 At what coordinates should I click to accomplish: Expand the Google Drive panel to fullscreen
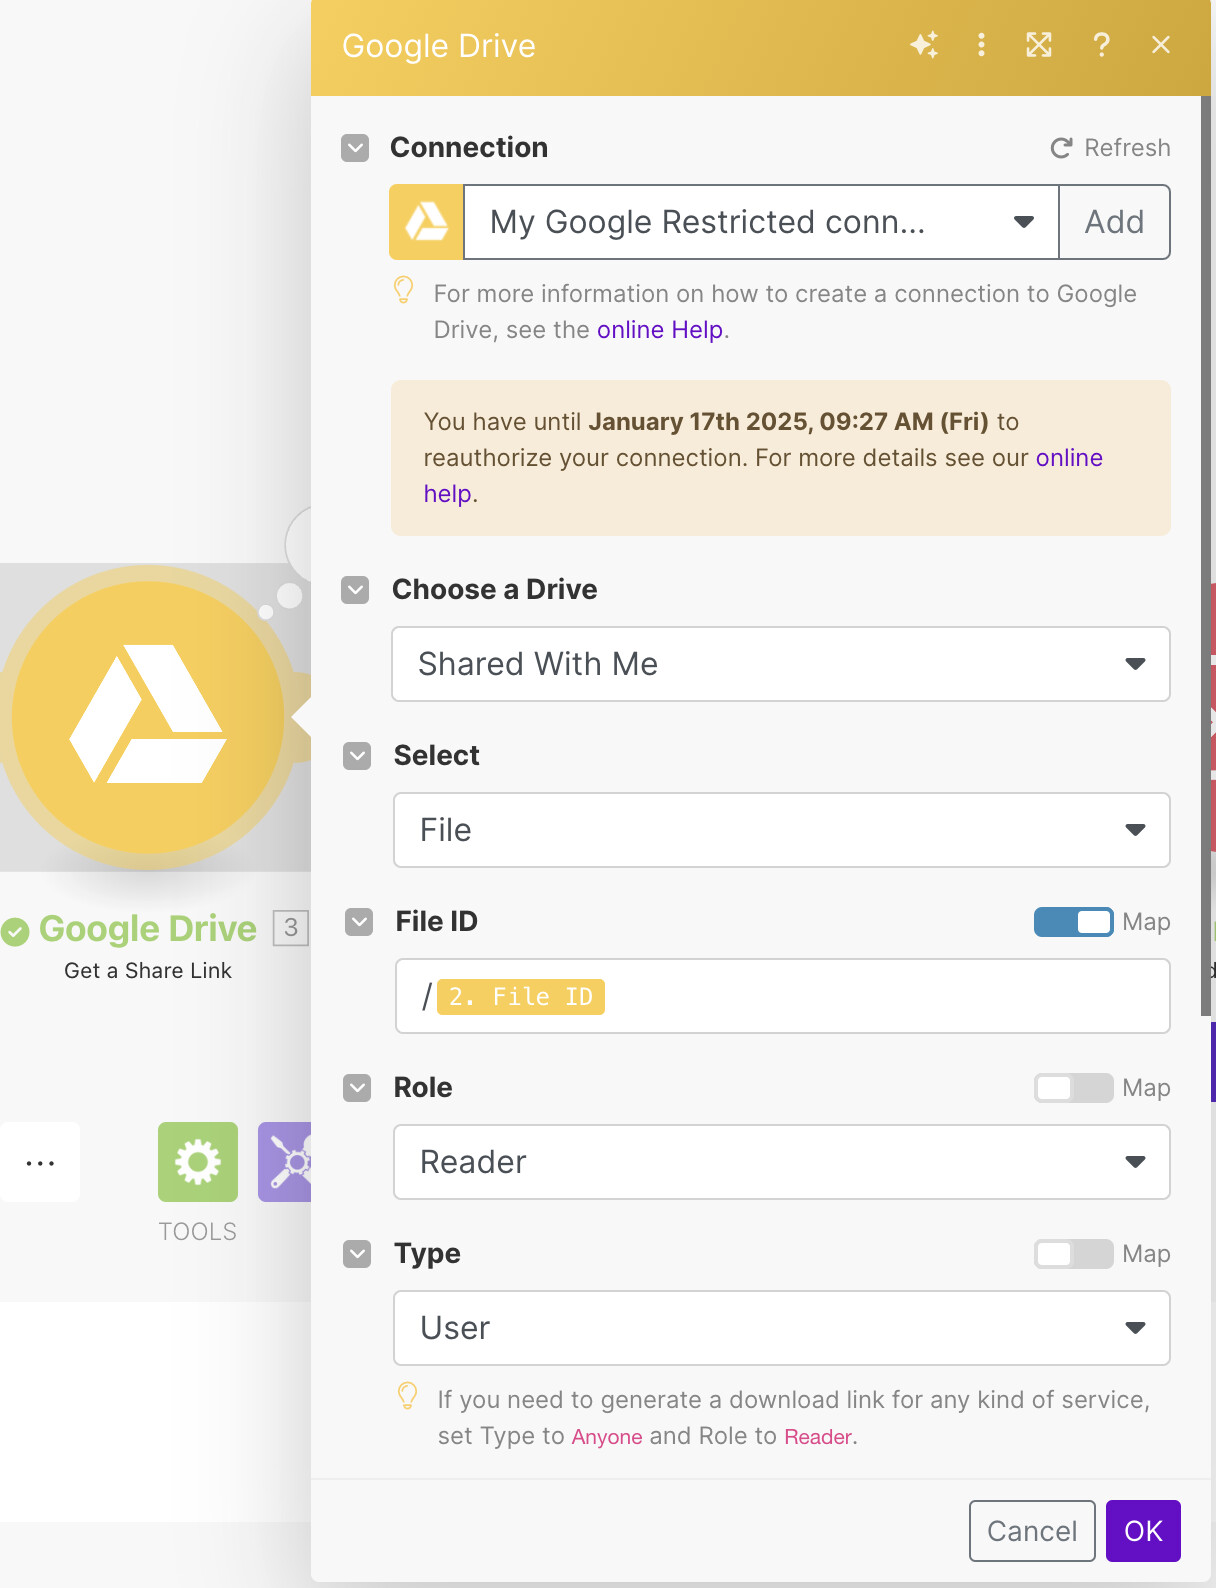coord(1039,45)
